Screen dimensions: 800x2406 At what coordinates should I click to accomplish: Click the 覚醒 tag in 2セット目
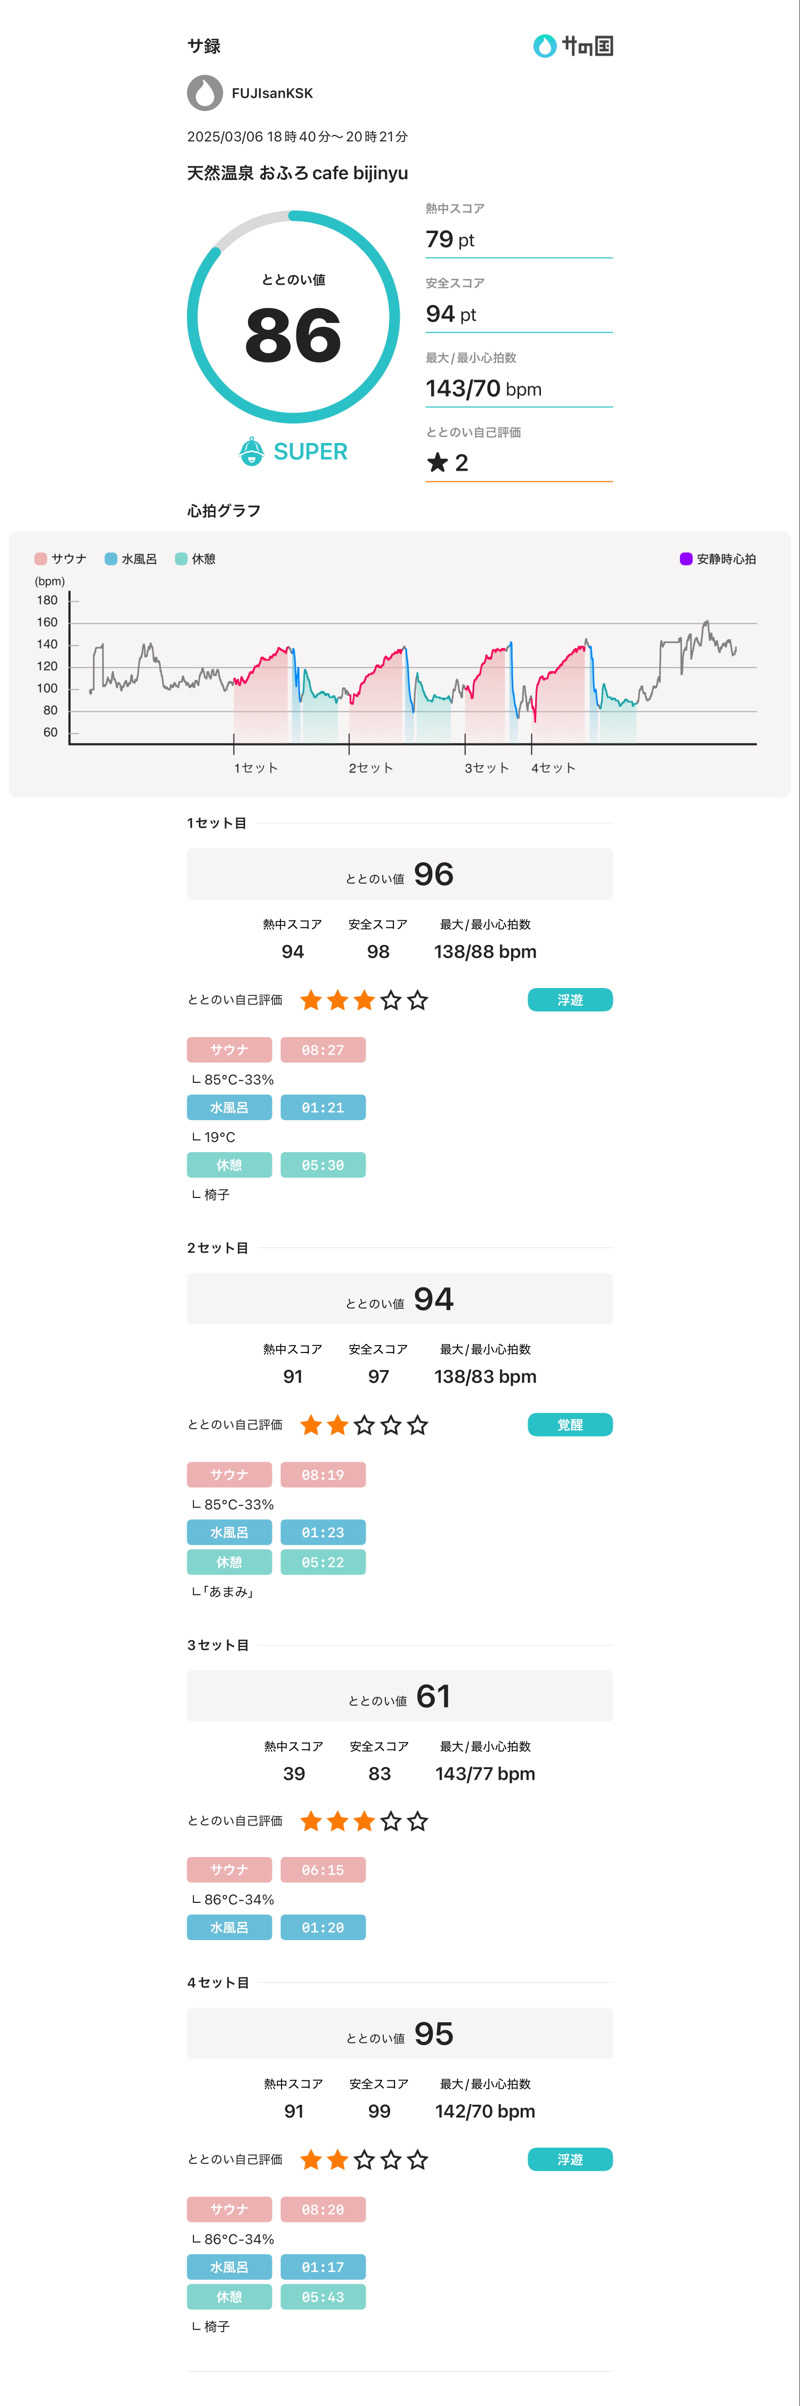click(x=570, y=1425)
